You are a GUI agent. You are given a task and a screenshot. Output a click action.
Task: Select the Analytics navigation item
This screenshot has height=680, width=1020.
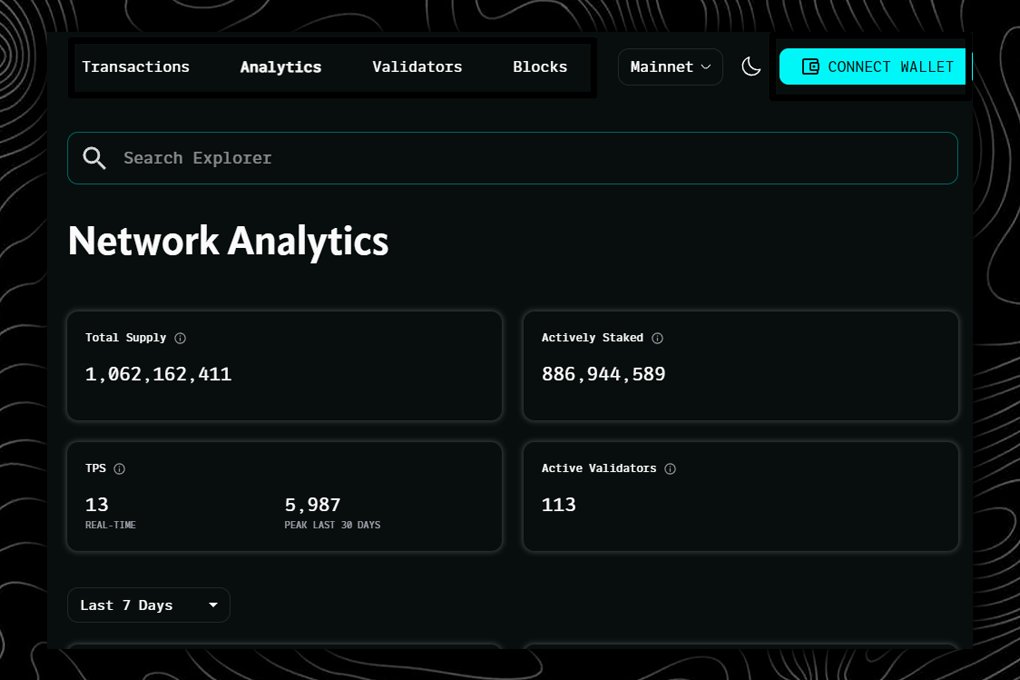[280, 67]
